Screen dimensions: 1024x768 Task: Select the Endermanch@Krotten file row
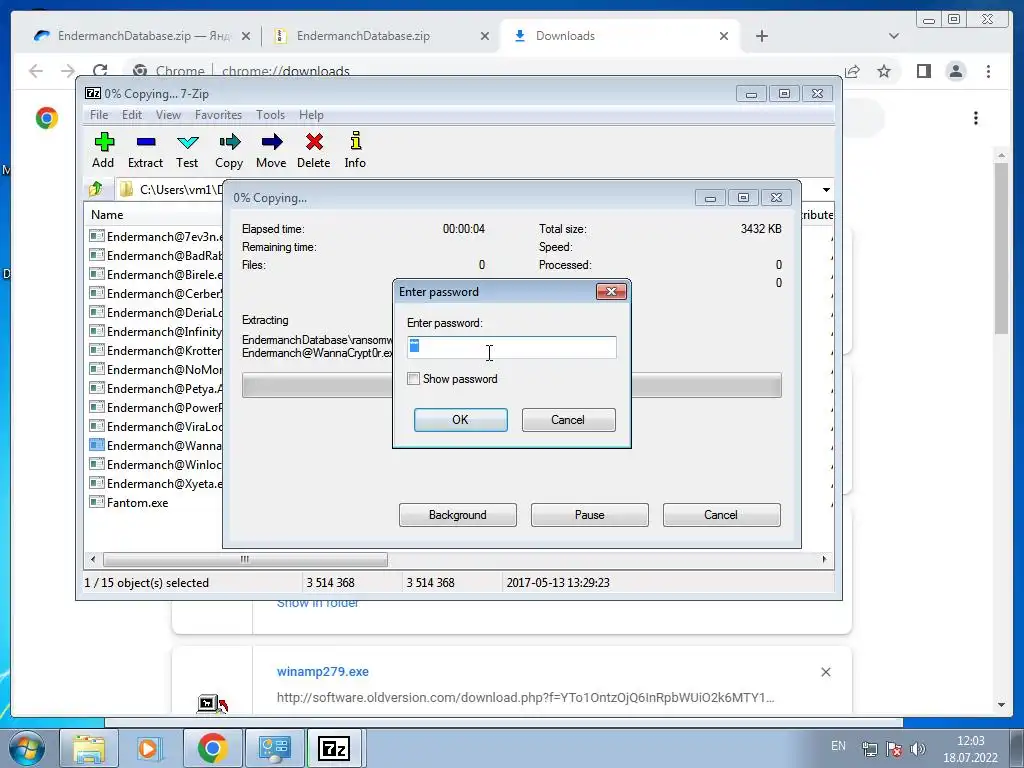coord(155,351)
